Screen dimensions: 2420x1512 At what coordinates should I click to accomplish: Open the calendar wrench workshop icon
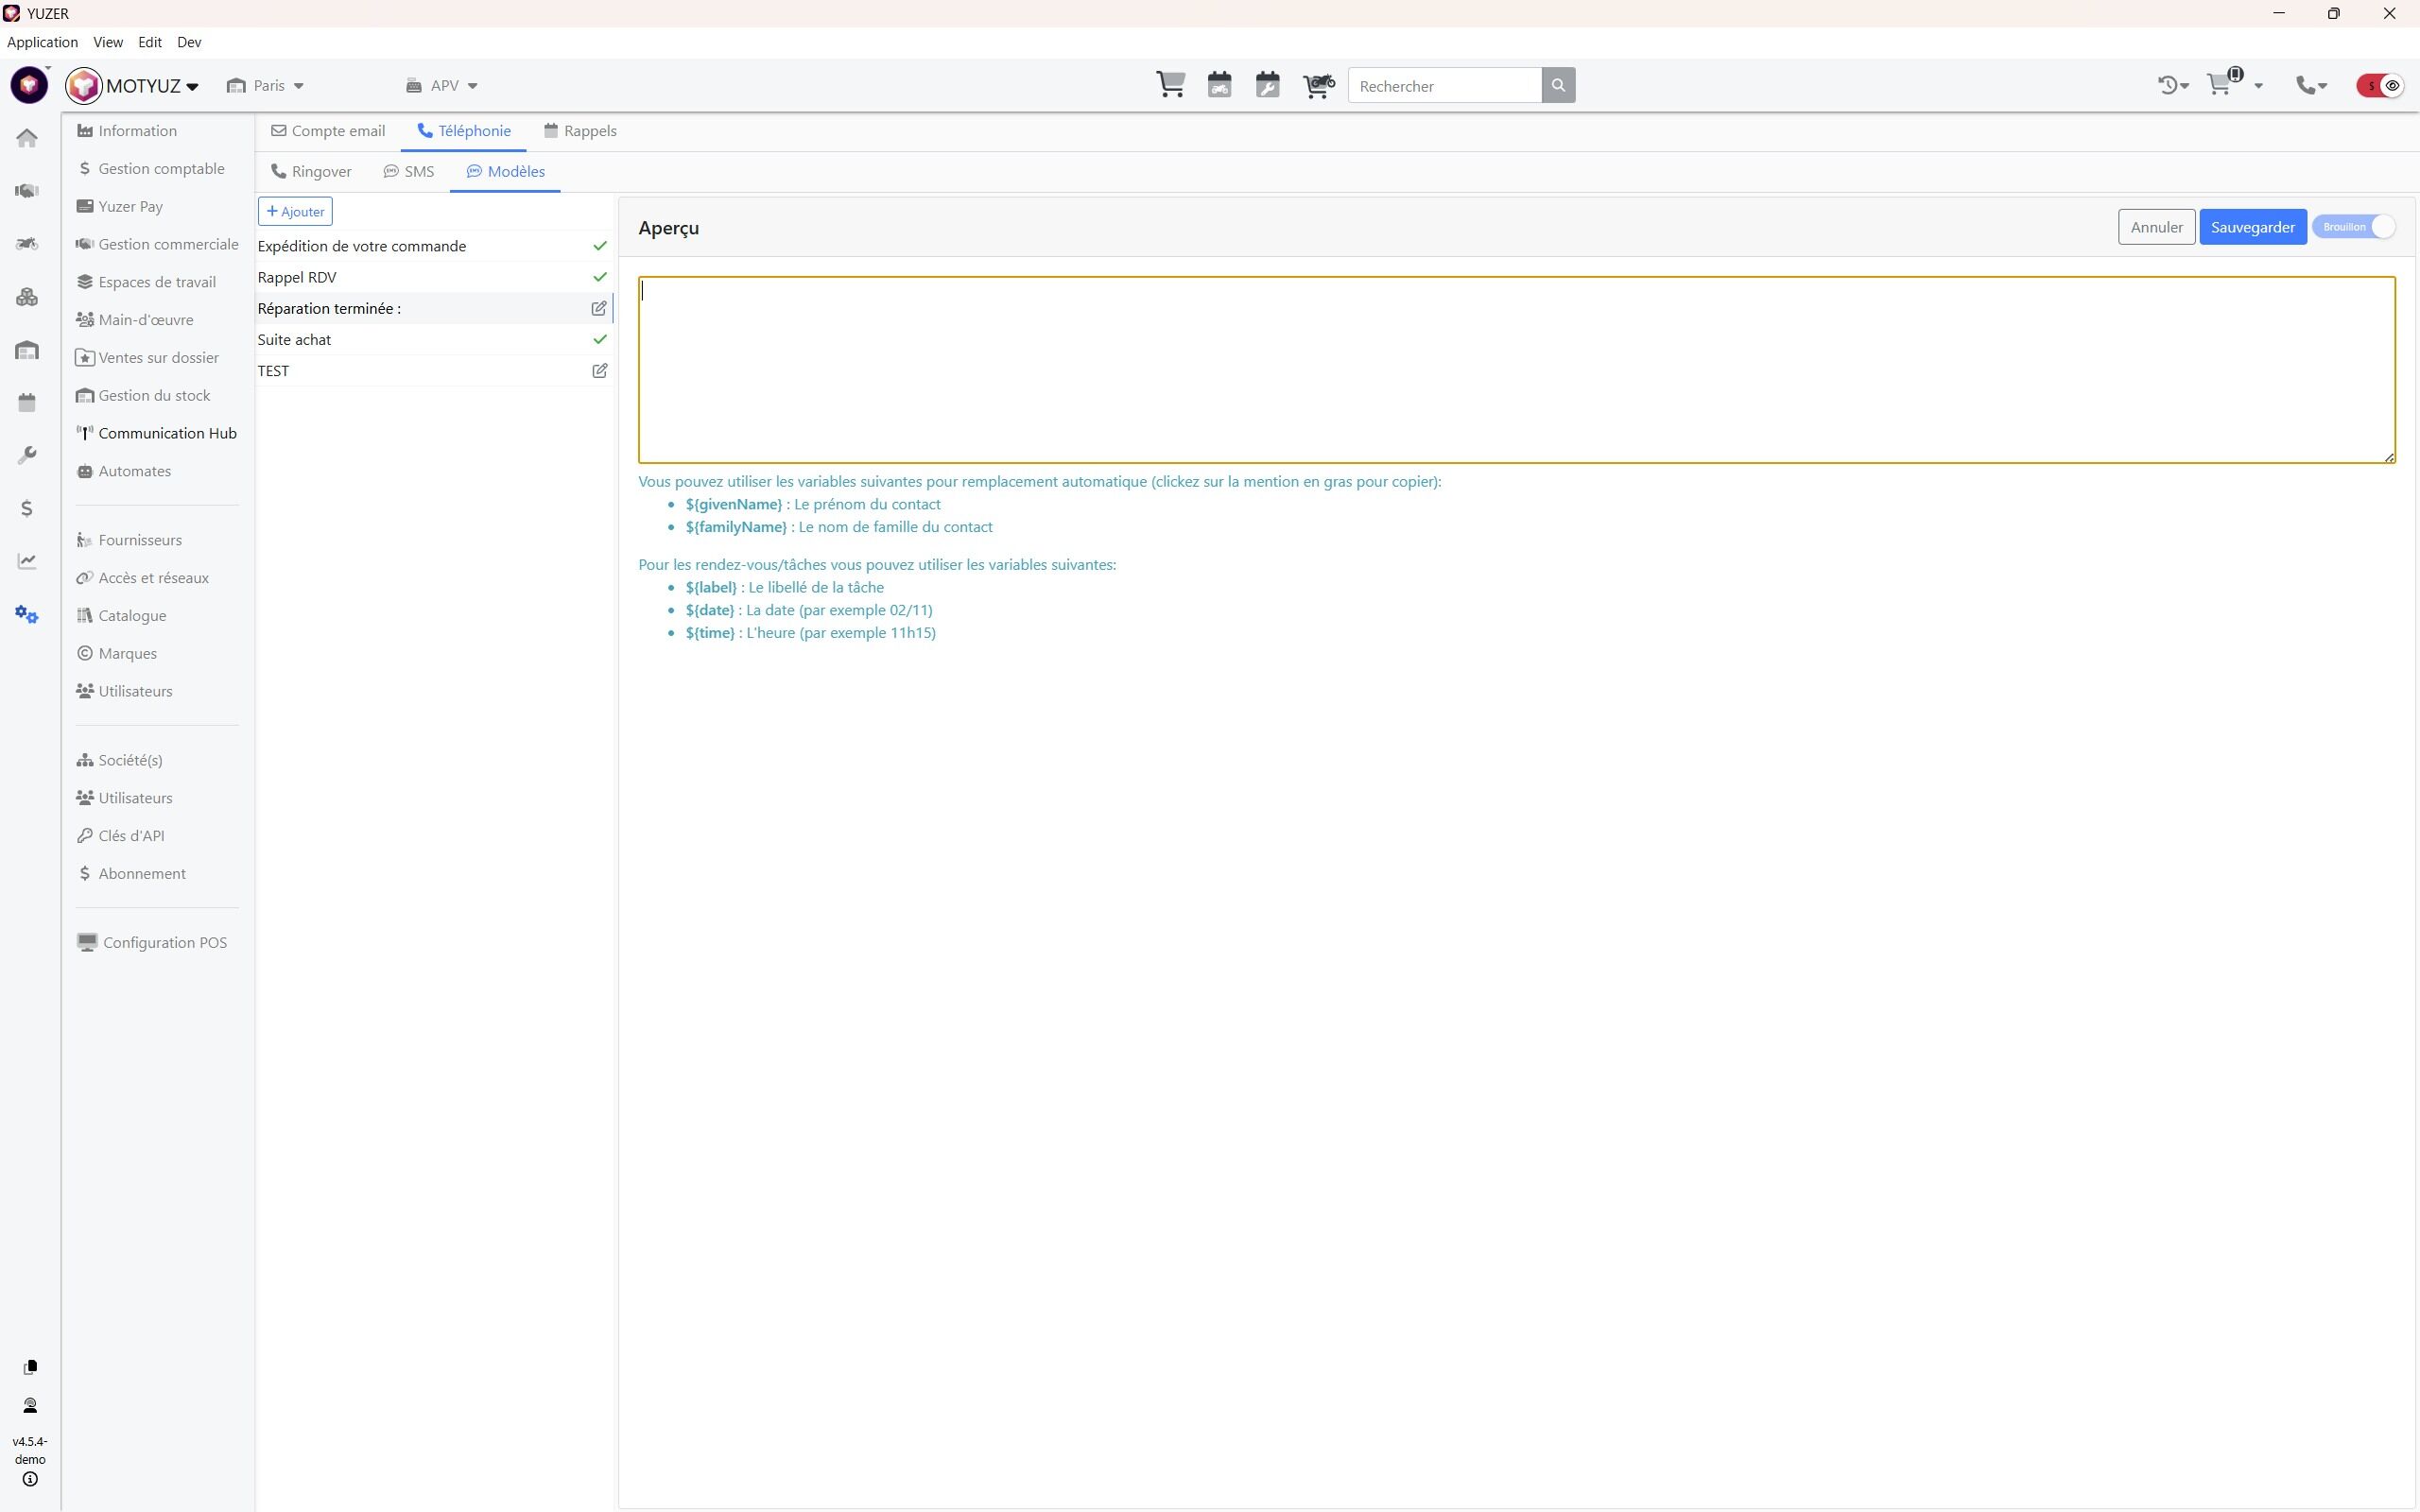[x=1267, y=85]
